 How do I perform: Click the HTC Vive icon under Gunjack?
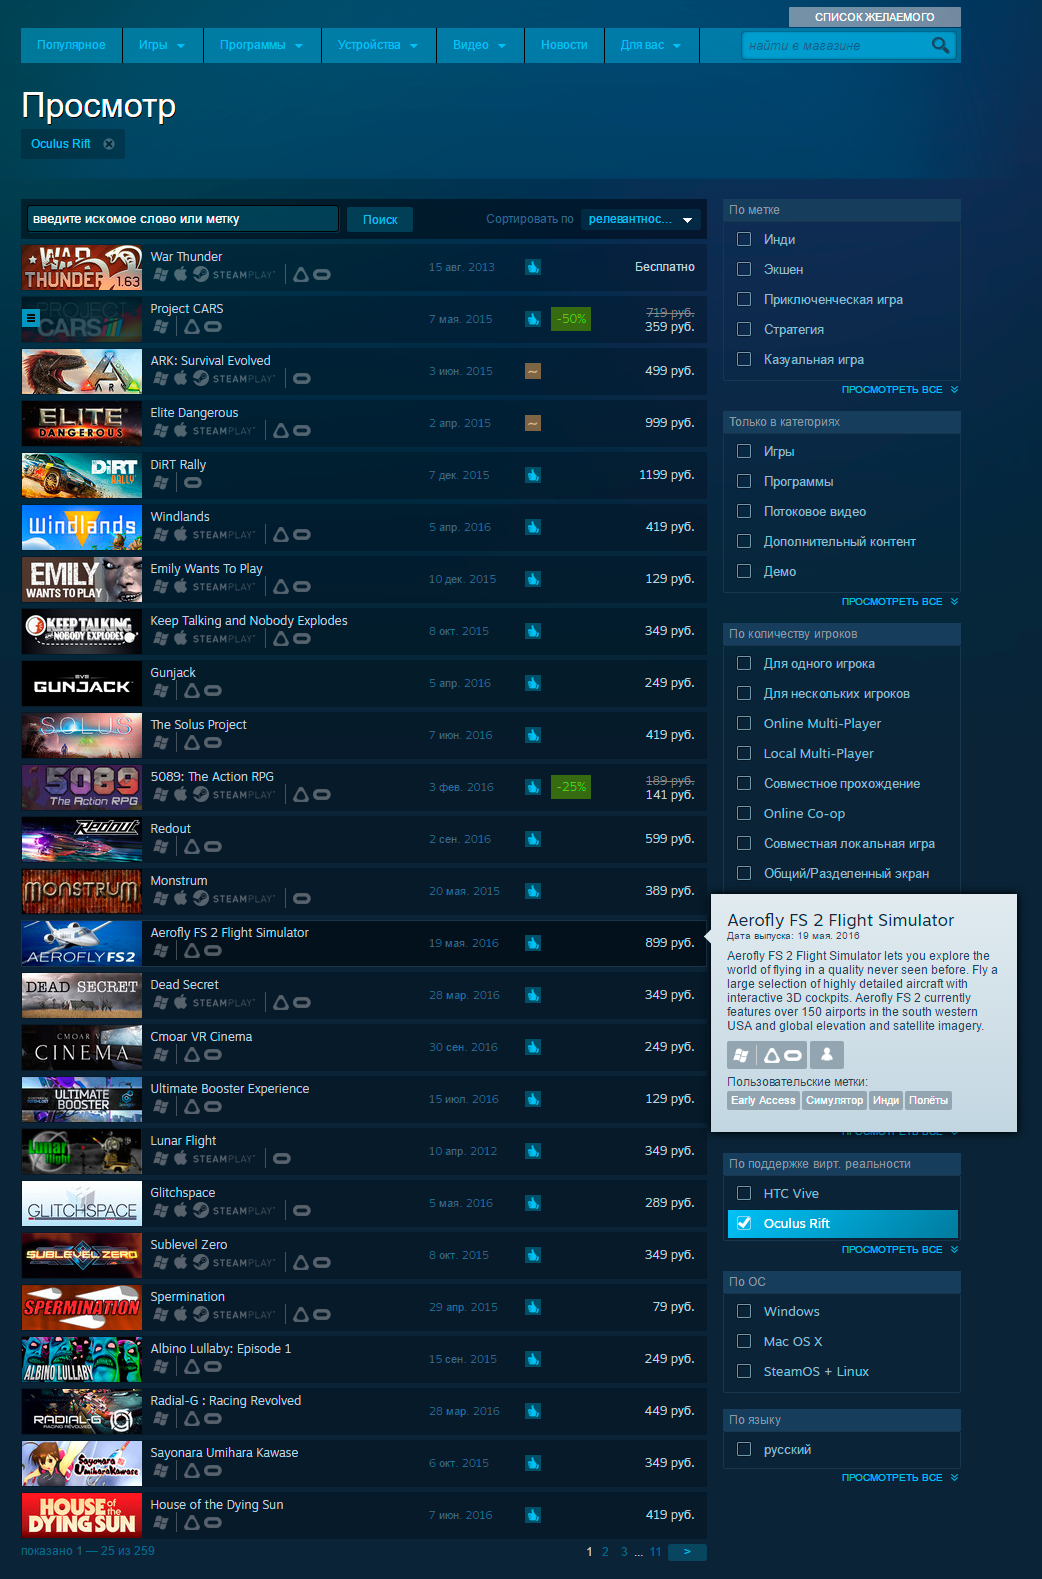point(192,690)
